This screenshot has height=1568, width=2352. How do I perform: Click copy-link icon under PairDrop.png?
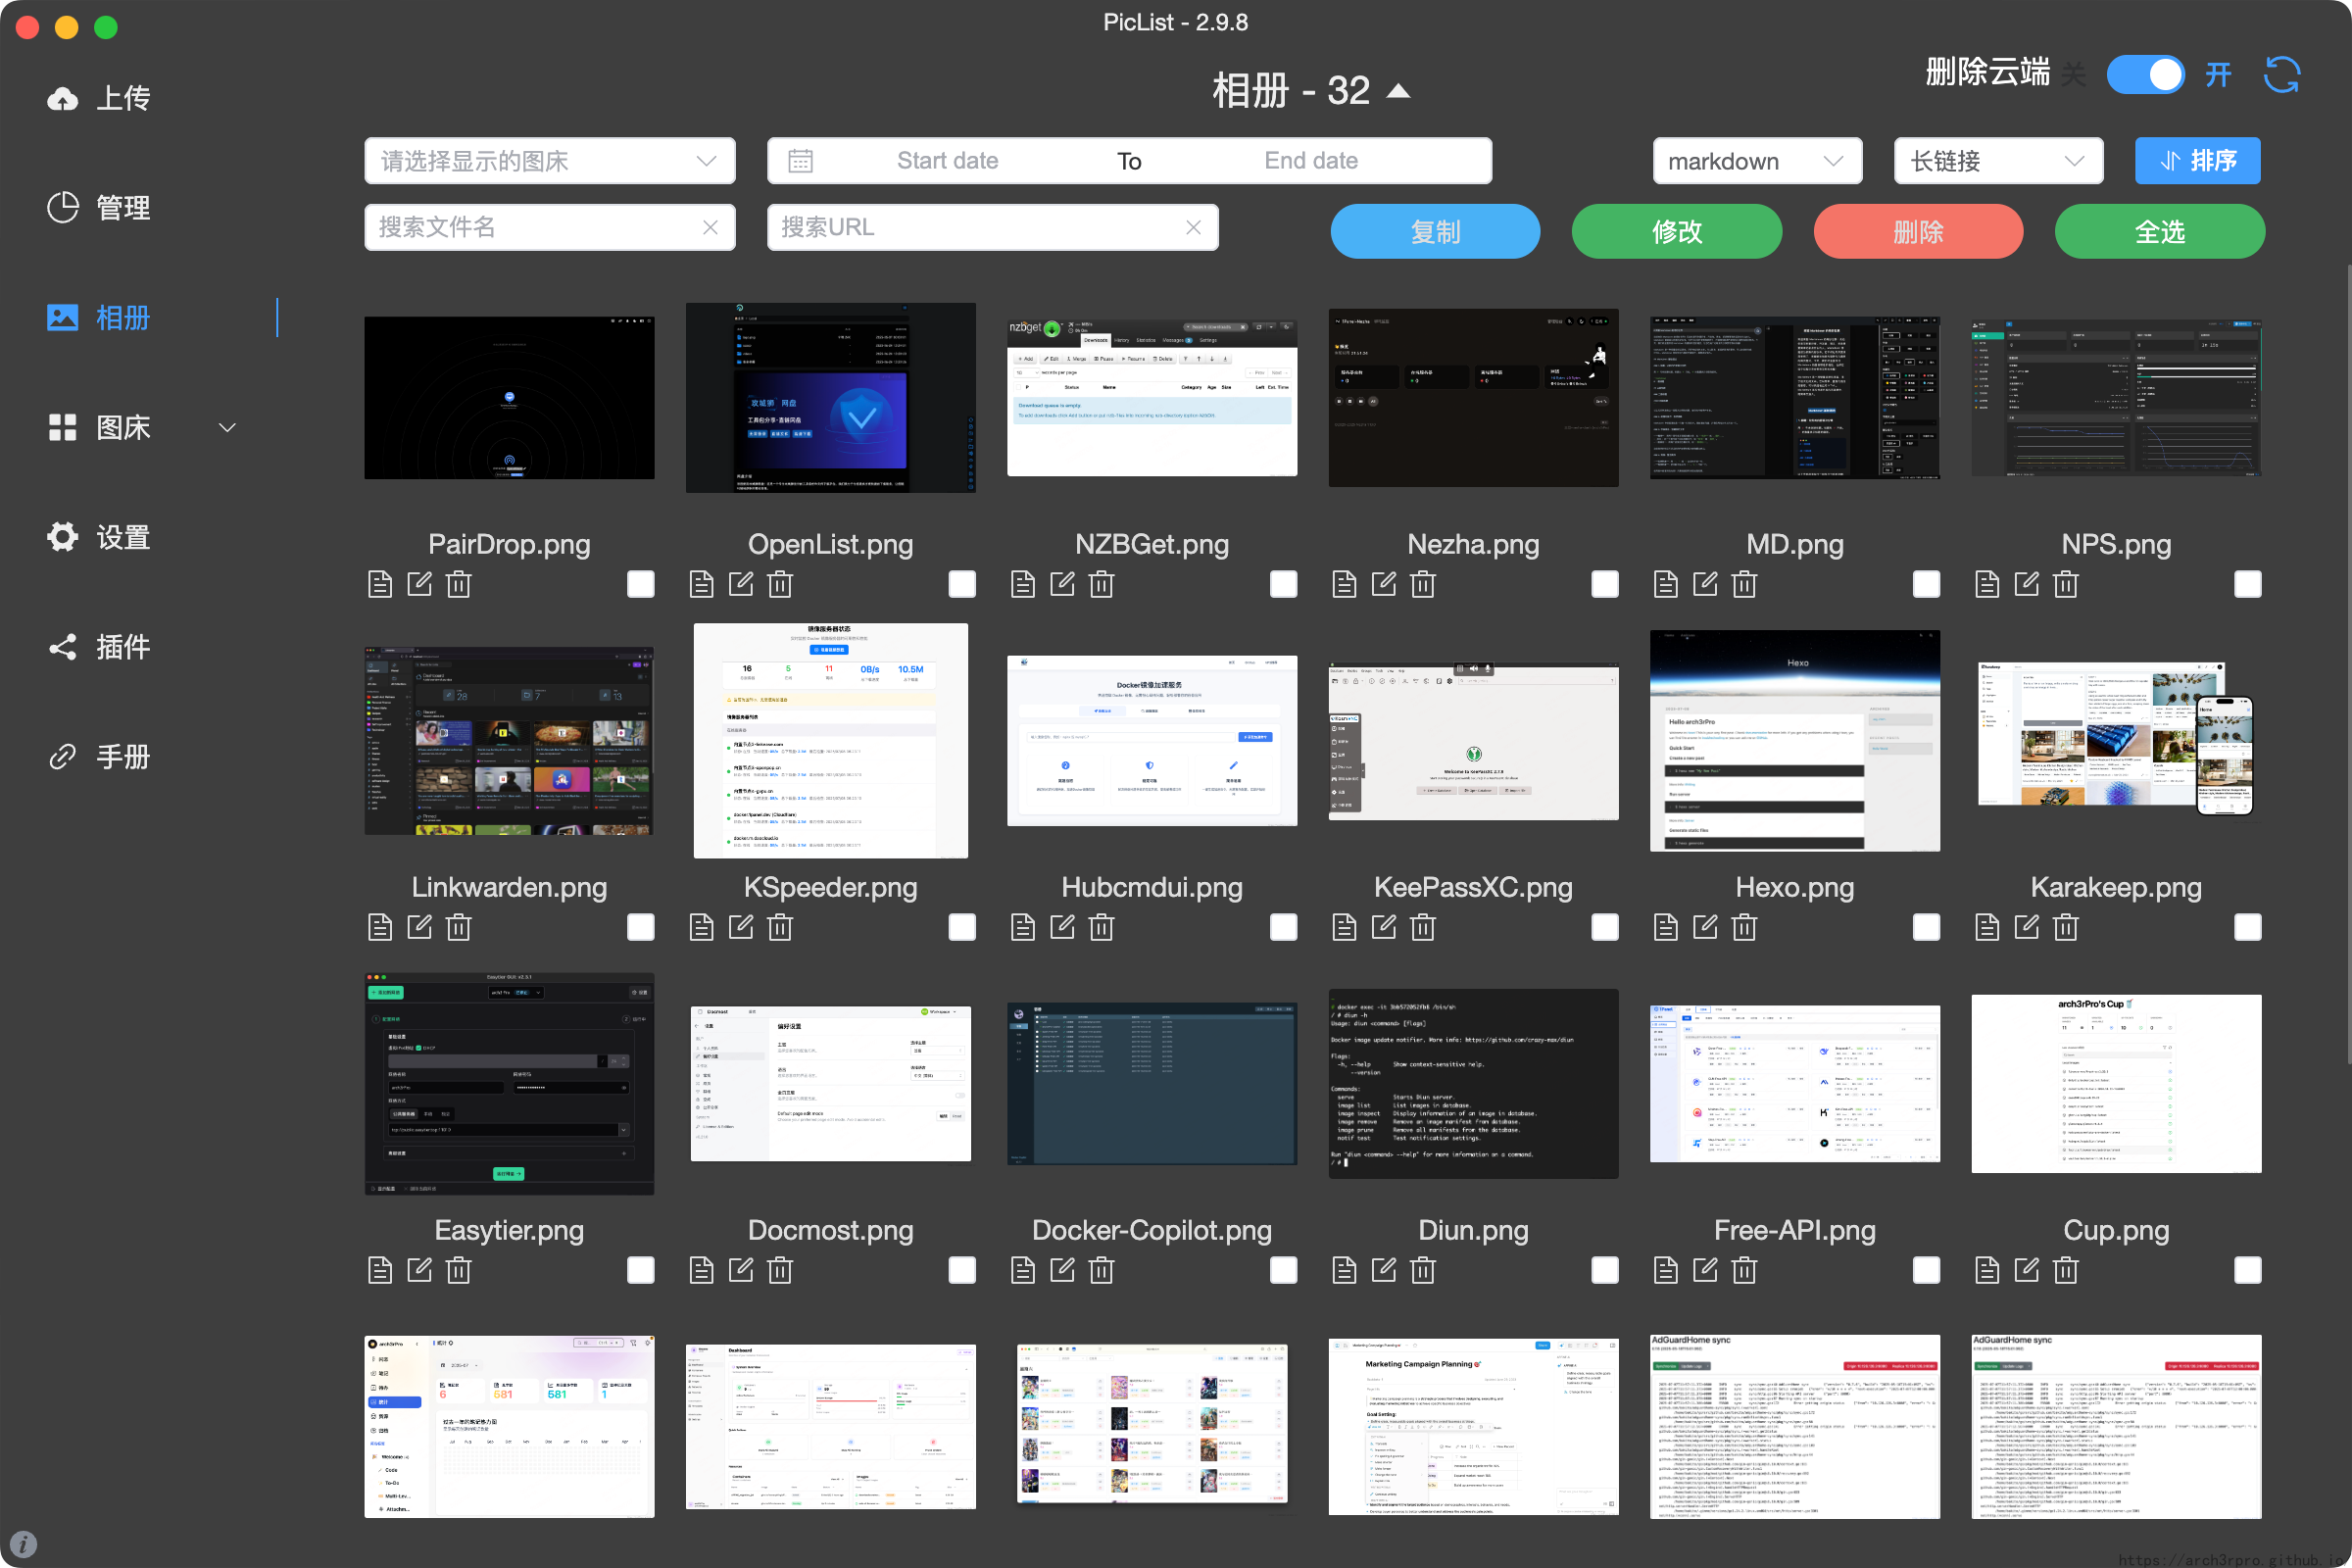coord(380,584)
